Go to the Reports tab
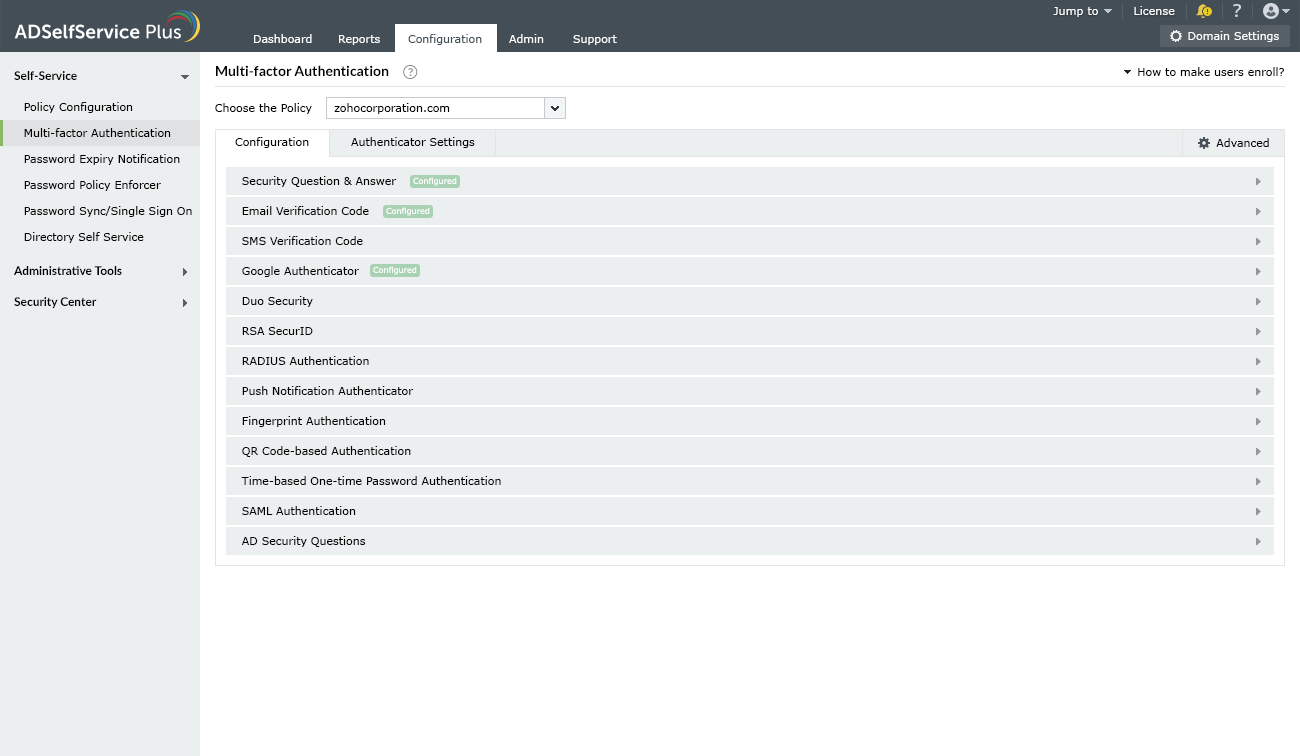Screen dimensions: 1300x756 click(x=359, y=39)
